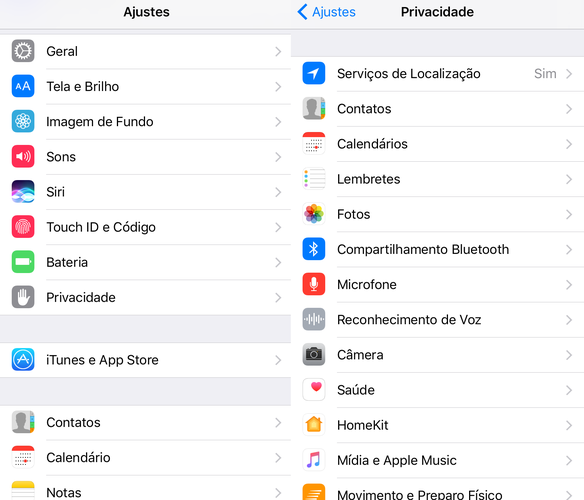The height and width of the screenshot is (500, 584).
Task: Expand the Tela e Brilho chevron
Action: tap(278, 87)
